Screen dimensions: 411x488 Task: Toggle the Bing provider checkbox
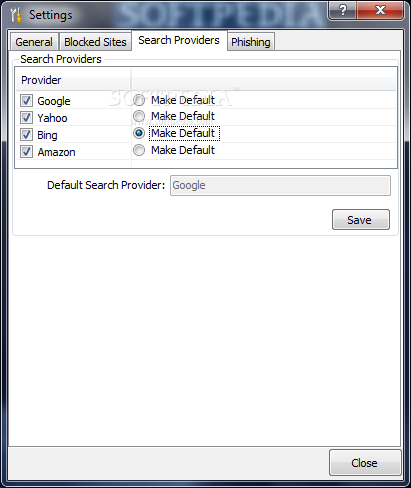[26, 135]
